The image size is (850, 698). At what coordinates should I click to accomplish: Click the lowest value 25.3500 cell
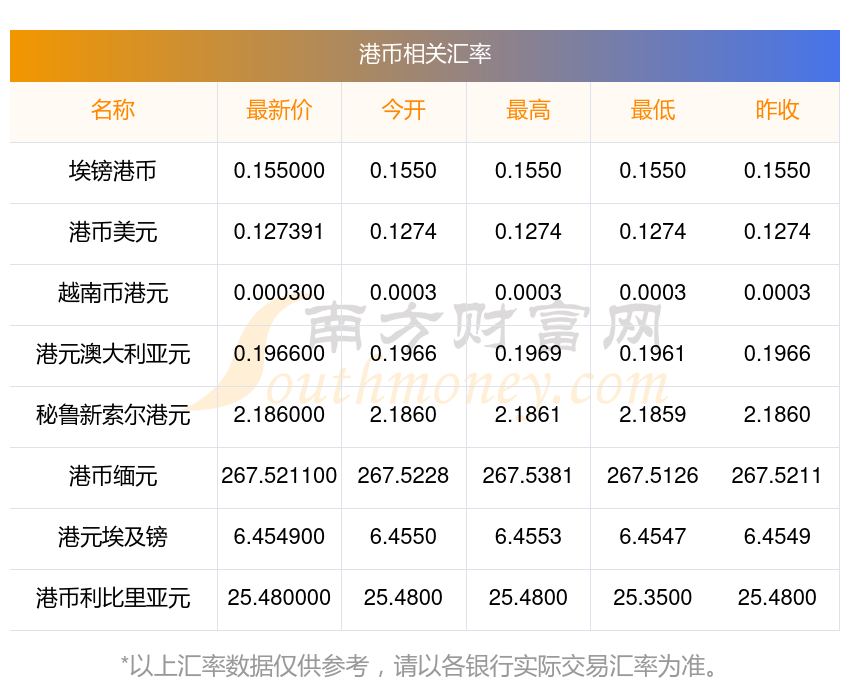(653, 598)
